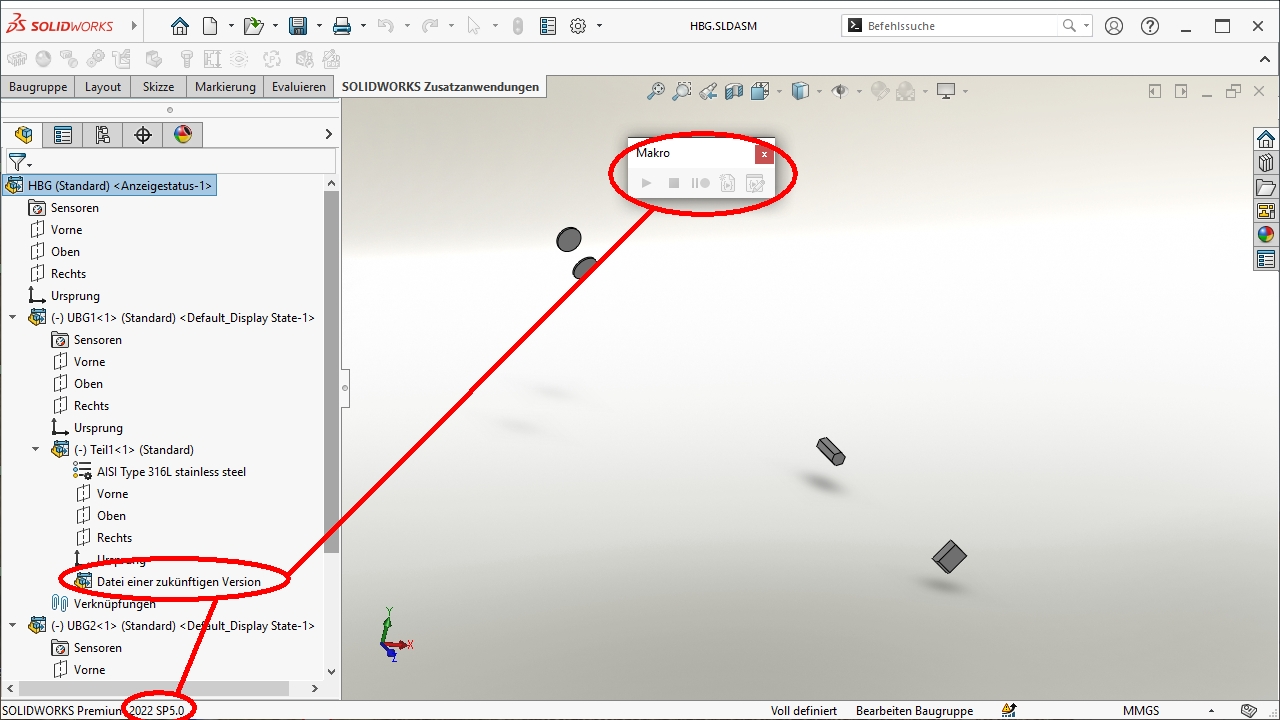Image resolution: width=1280 pixels, height=720 pixels.
Task: Open the Help question mark icon
Action: pyautogui.click(x=1150, y=26)
